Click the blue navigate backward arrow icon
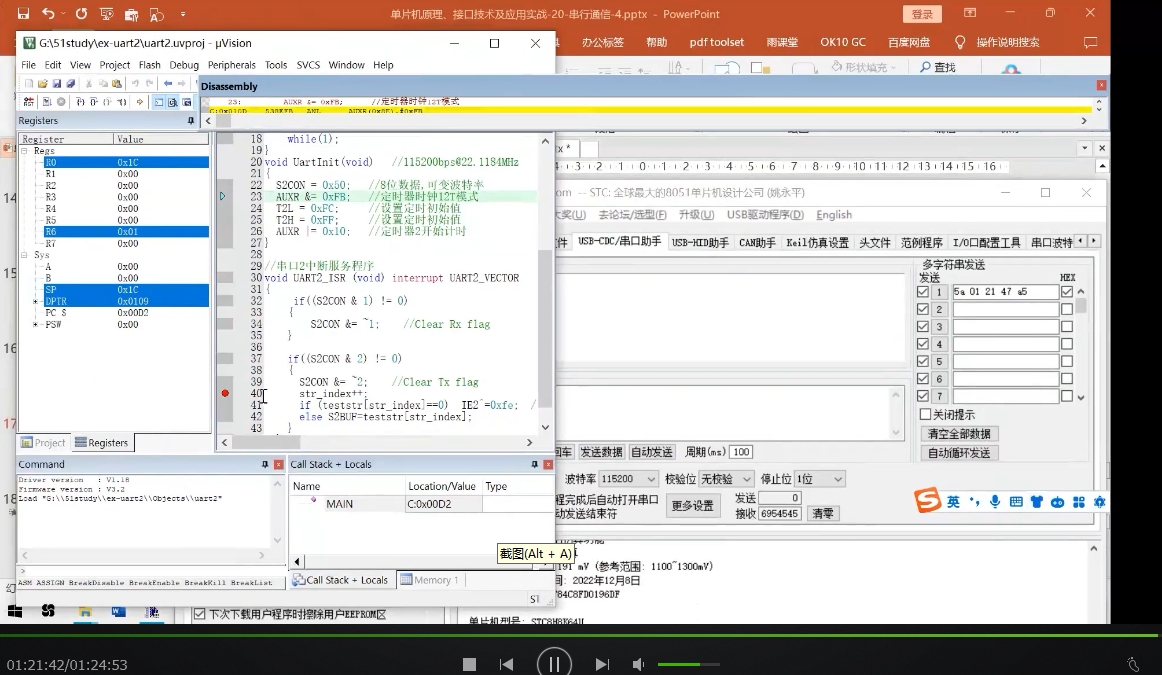The height and width of the screenshot is (675, 1162). coord(168,84)
